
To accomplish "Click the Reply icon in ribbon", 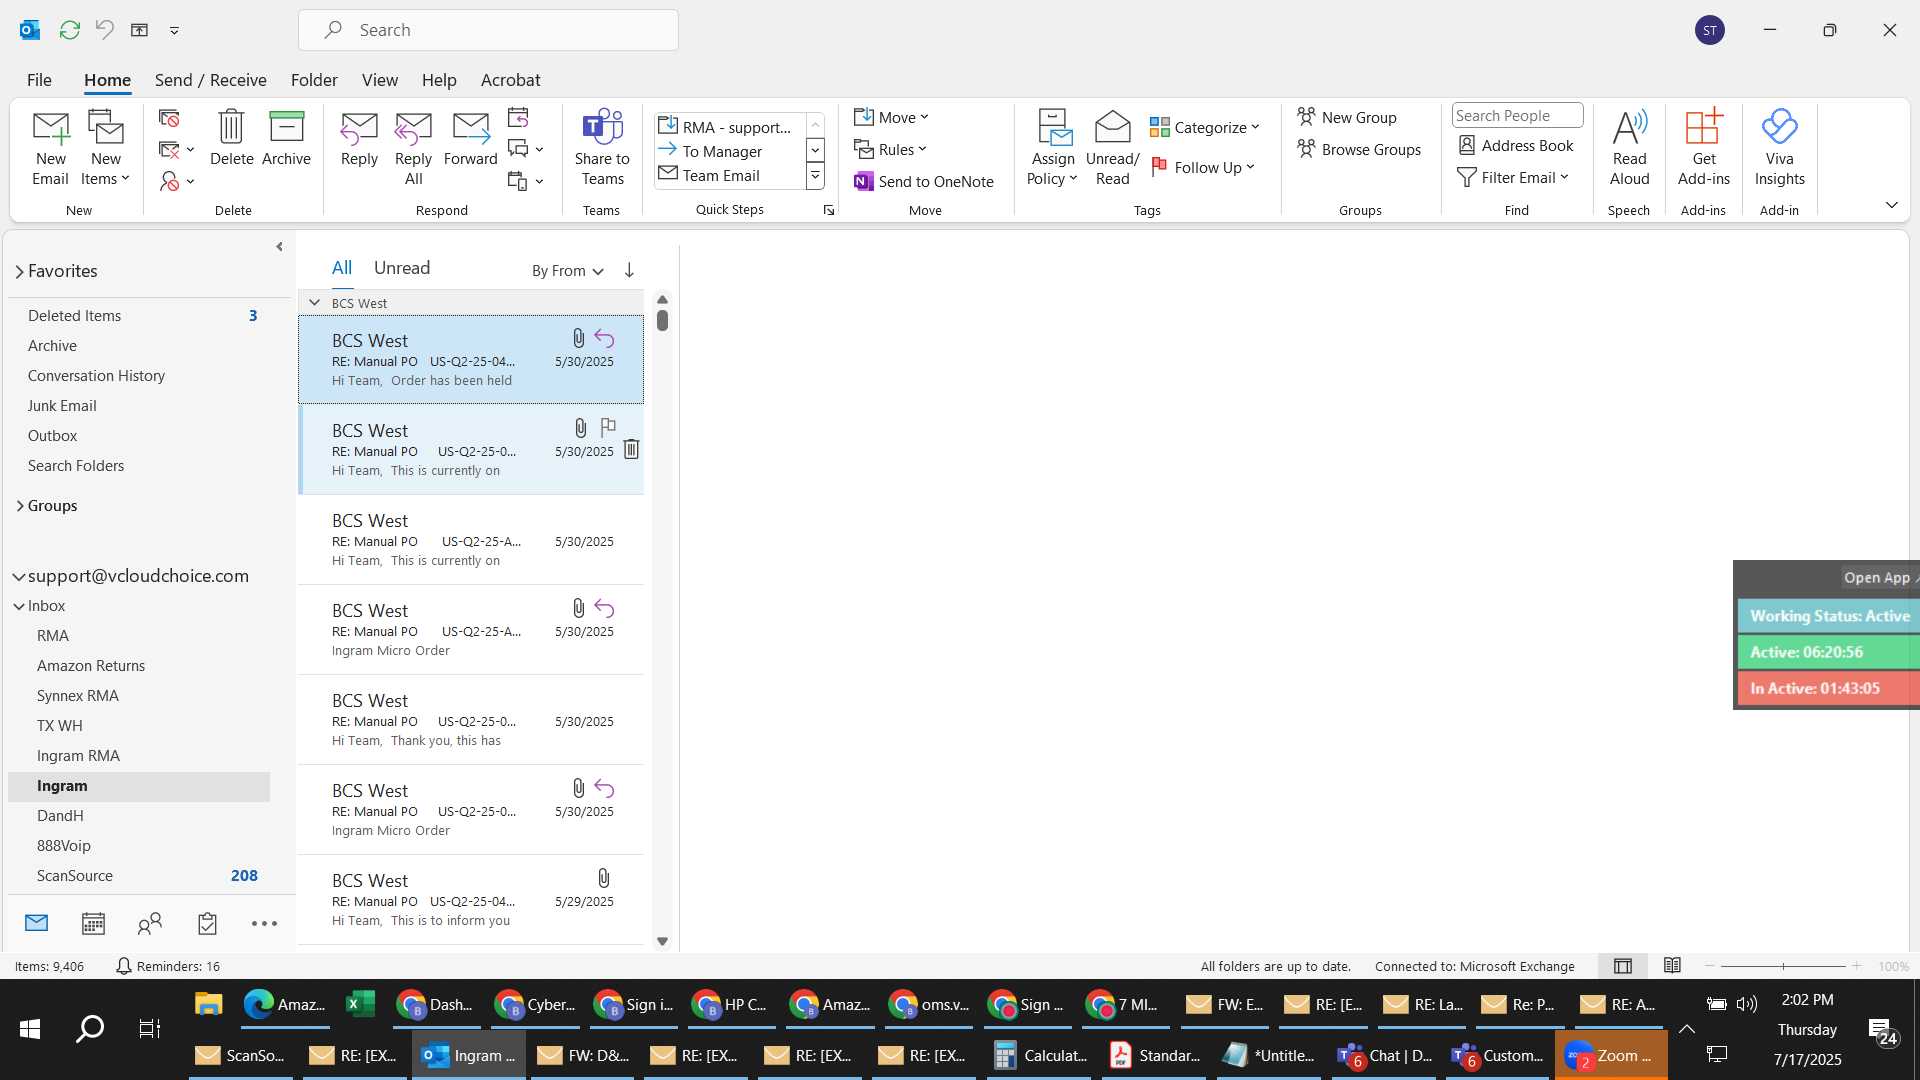I will coord(359,138).
